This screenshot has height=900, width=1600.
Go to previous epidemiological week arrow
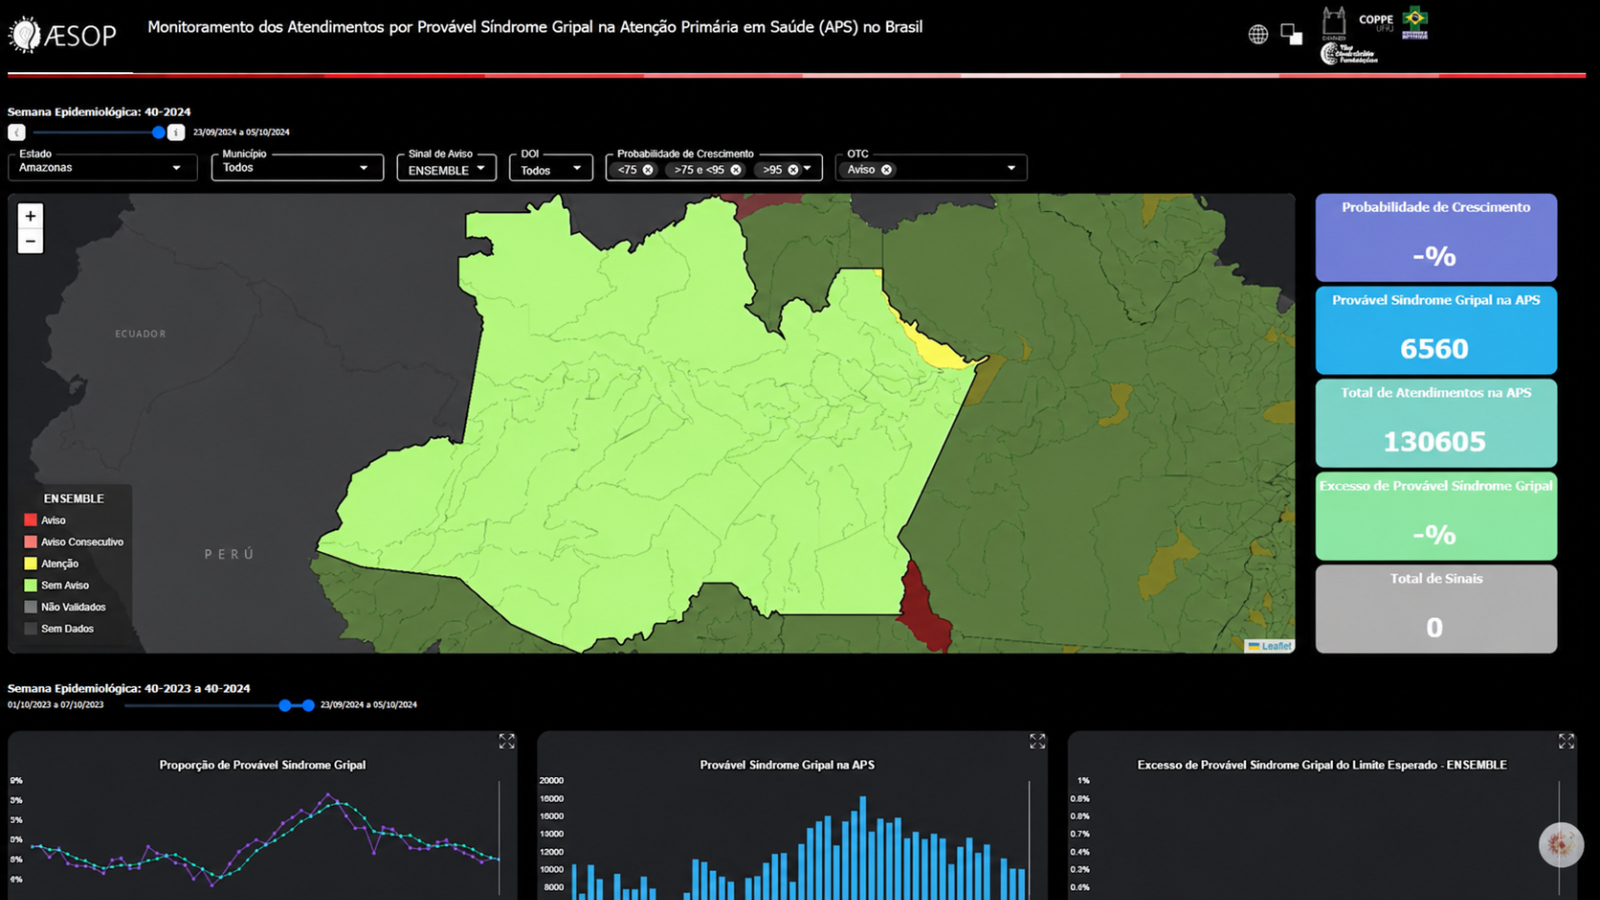click(x=16, y=132)
